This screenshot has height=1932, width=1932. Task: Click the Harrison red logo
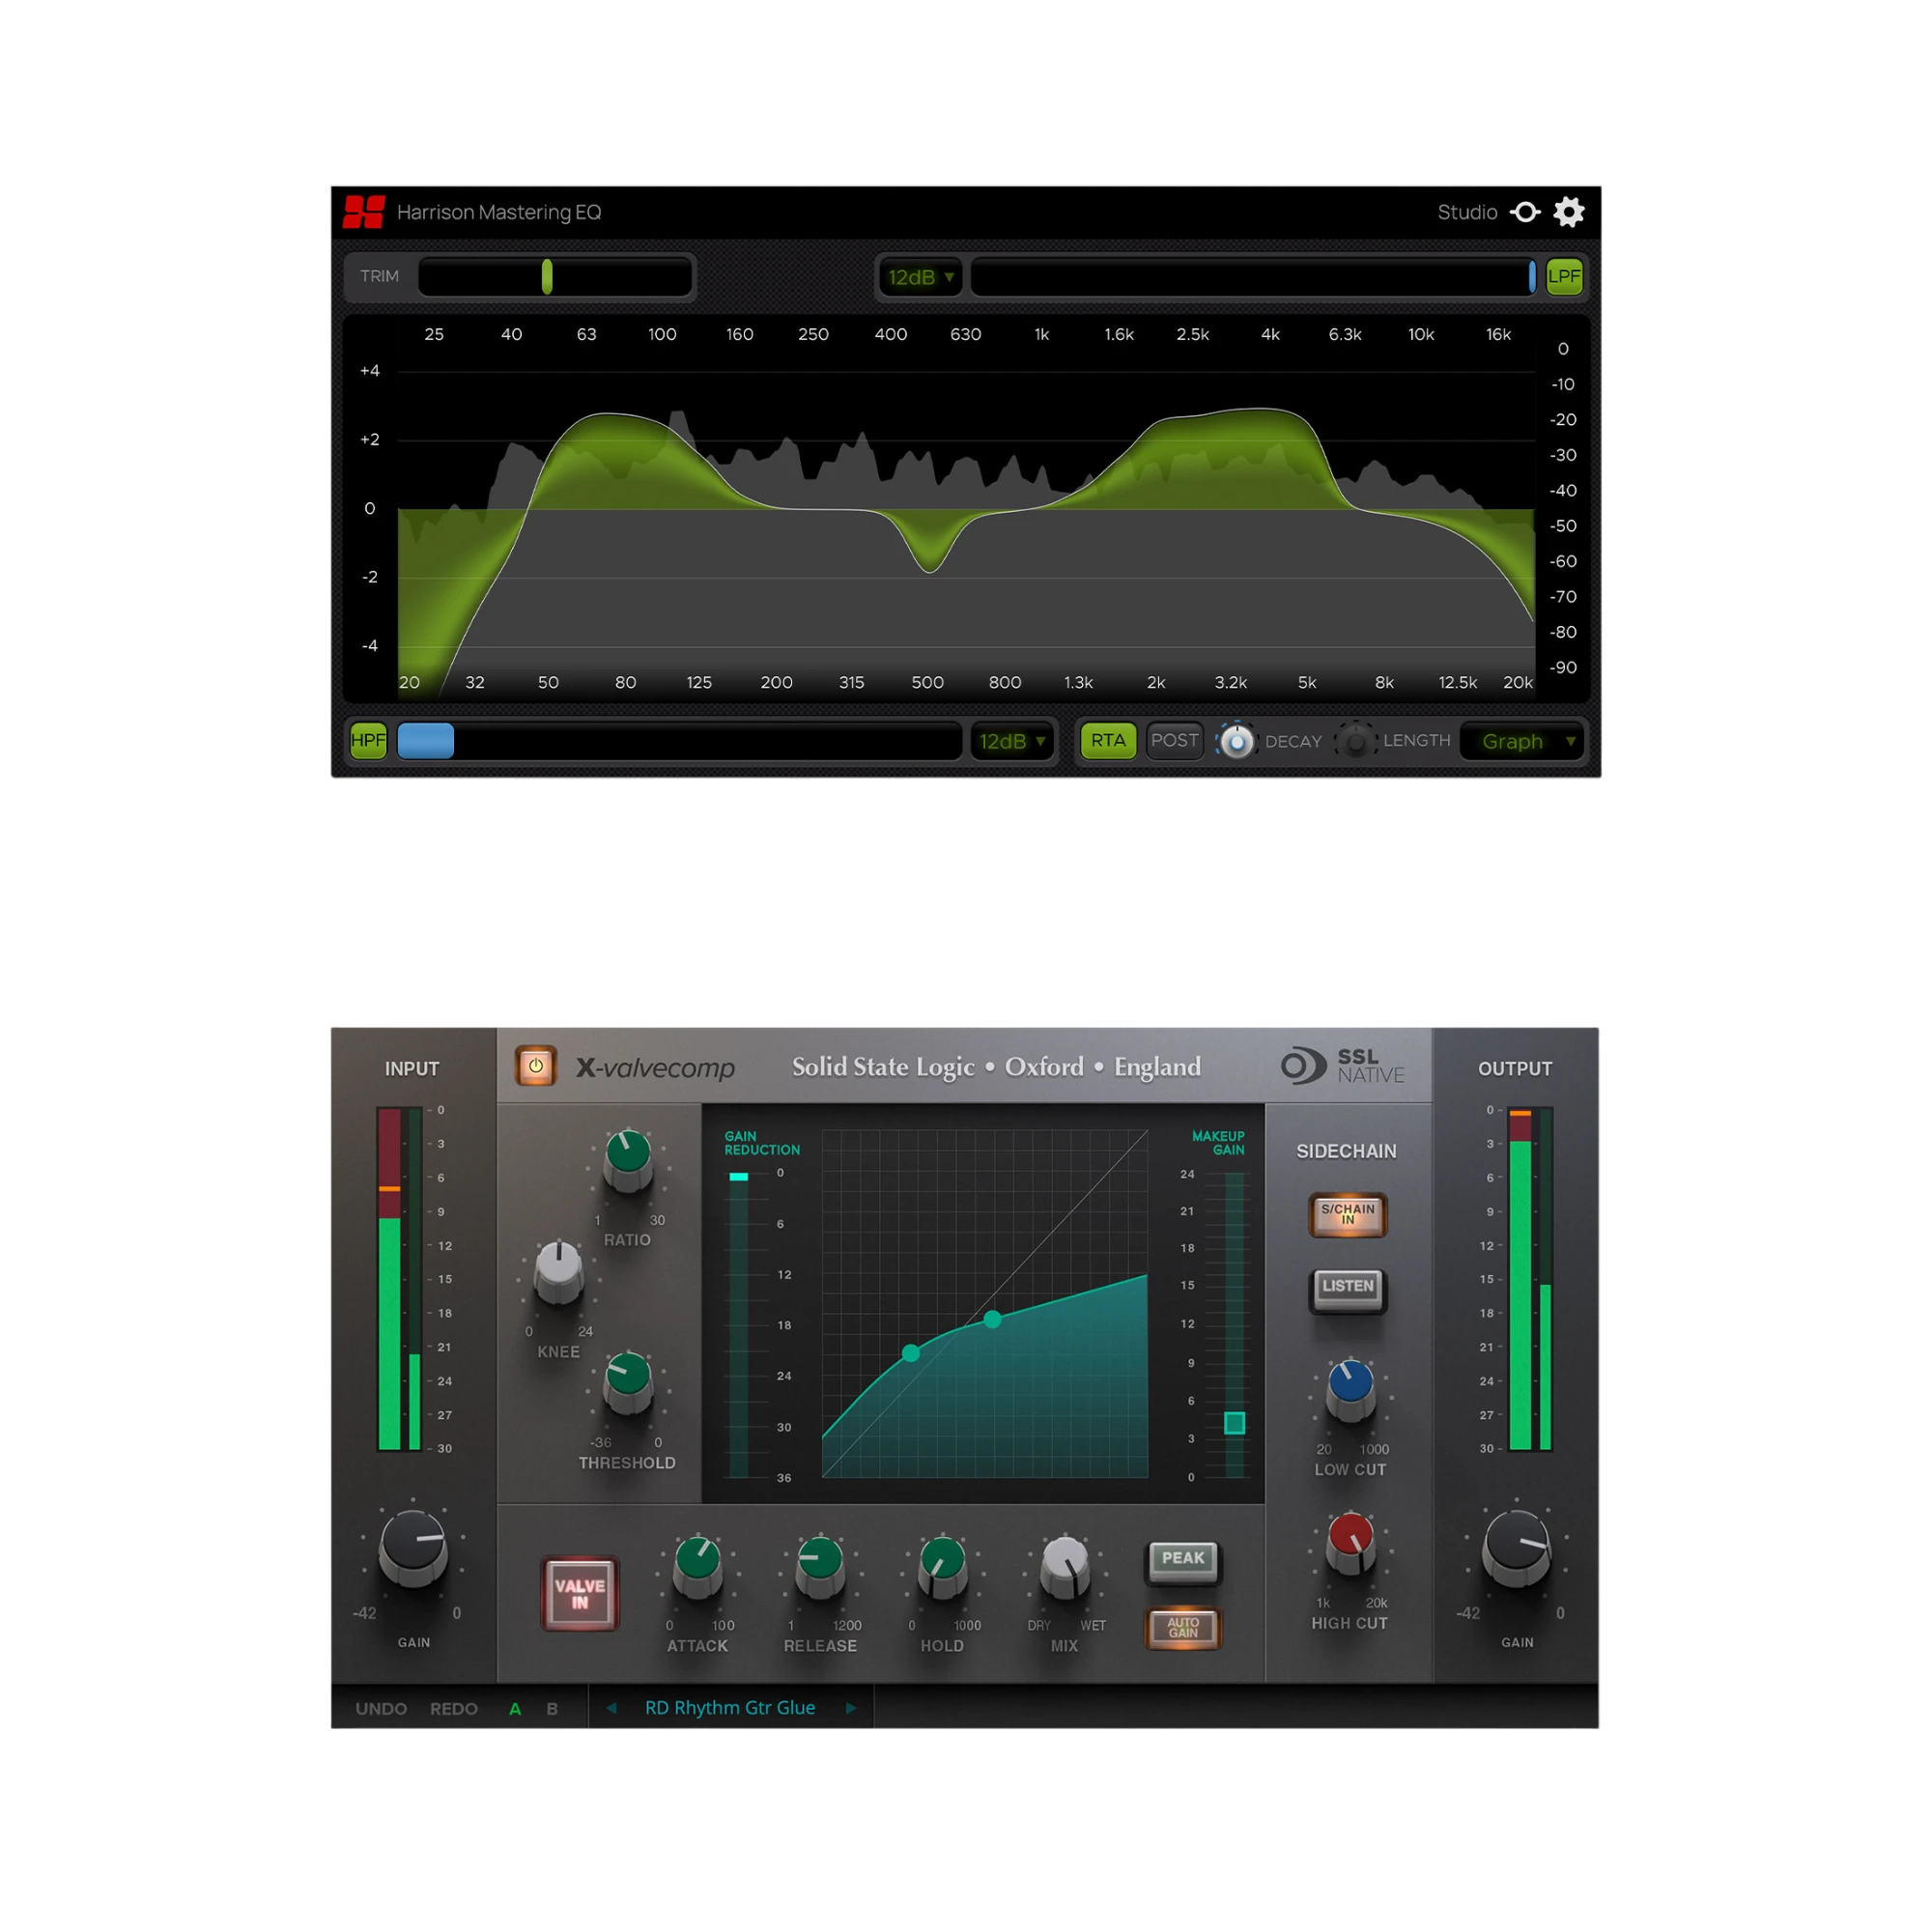pyautogui.click(x=364, y=212)
